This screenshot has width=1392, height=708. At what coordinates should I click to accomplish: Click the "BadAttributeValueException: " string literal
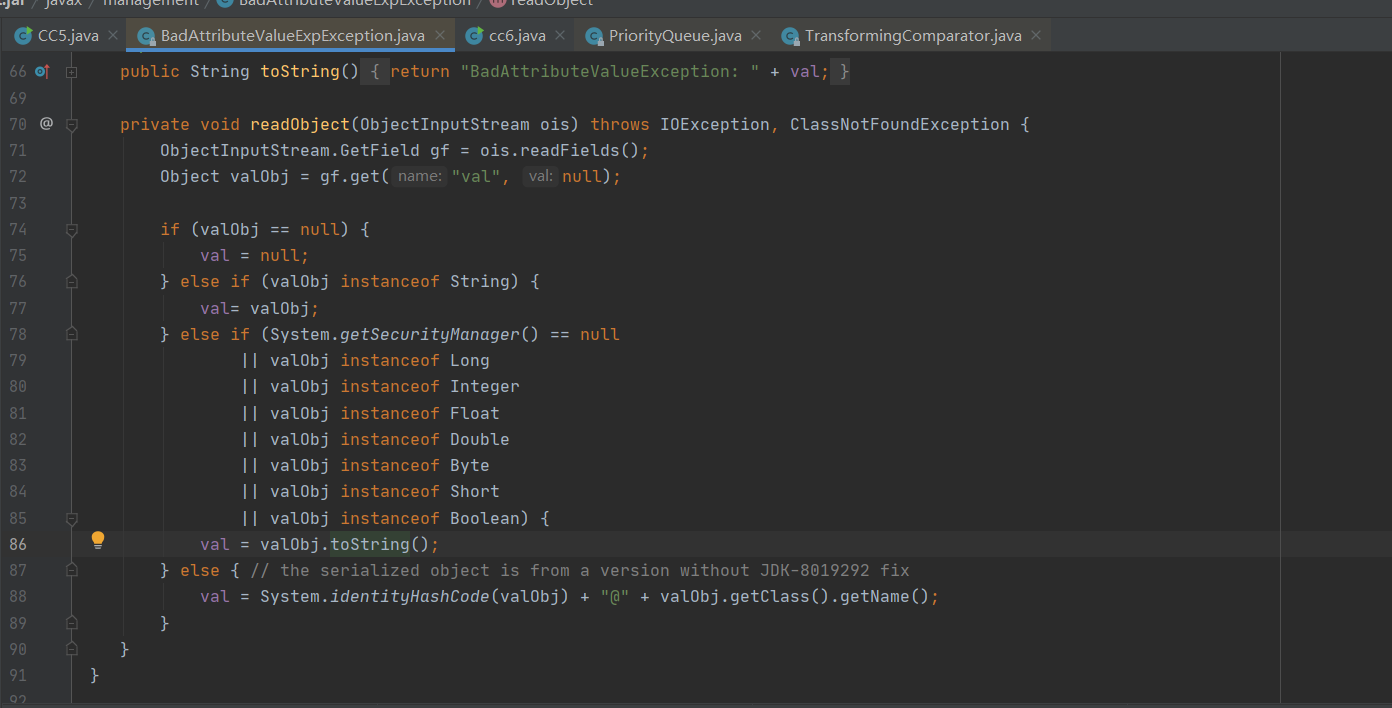click(610, 72)
